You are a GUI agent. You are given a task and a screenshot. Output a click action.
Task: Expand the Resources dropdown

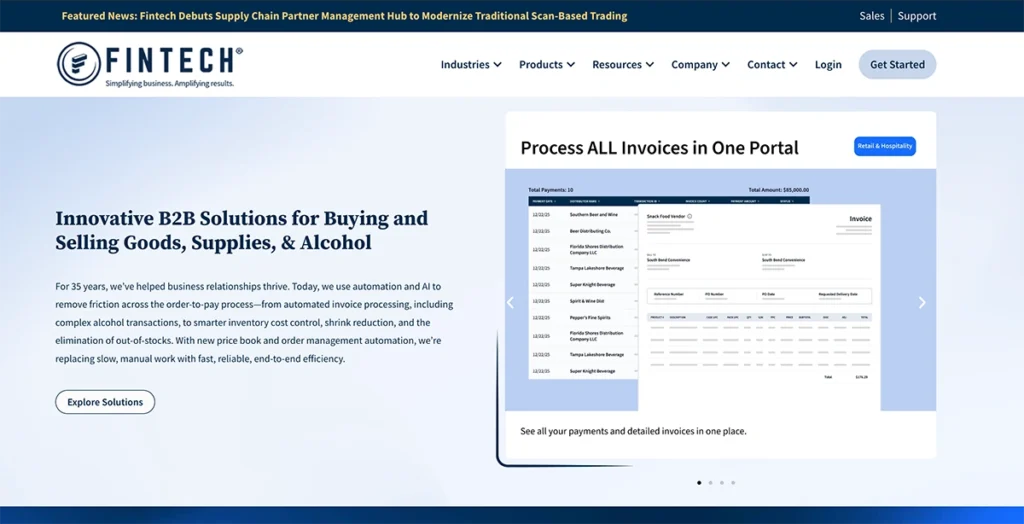pyautogui.click(x=622, y=65)
